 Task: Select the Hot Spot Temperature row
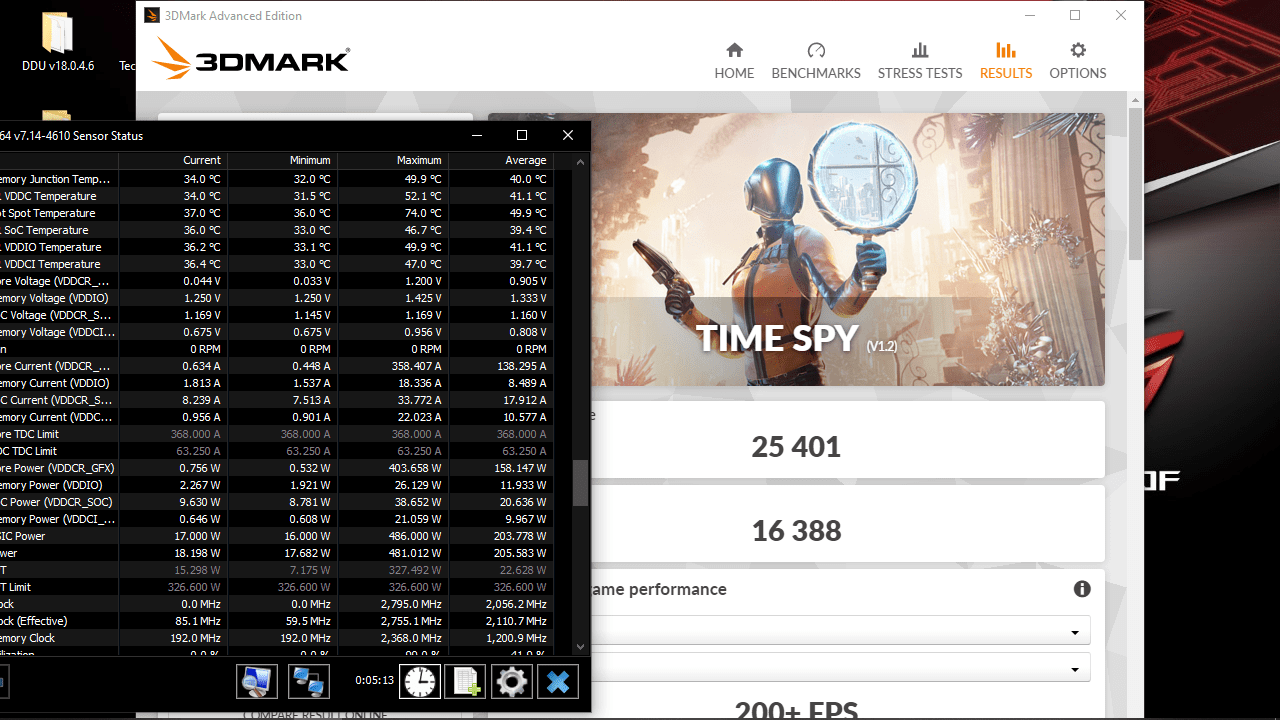click(x=276, y=213)
